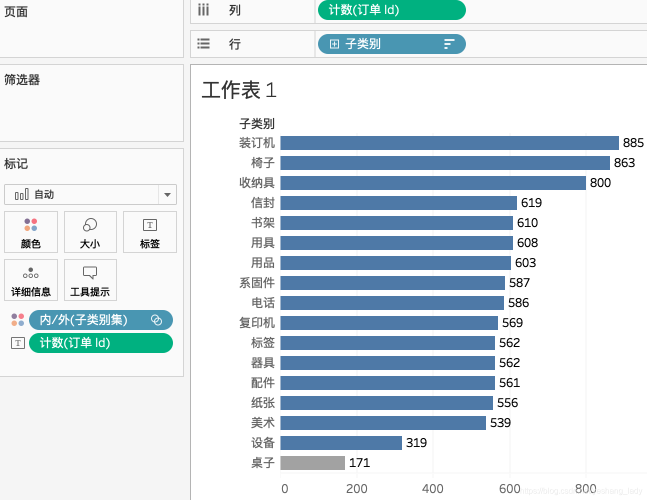Image resolution: width=647 pixels, height=500 pixels.
Task: Click the 书架 row label
Action: click(263, 223)
